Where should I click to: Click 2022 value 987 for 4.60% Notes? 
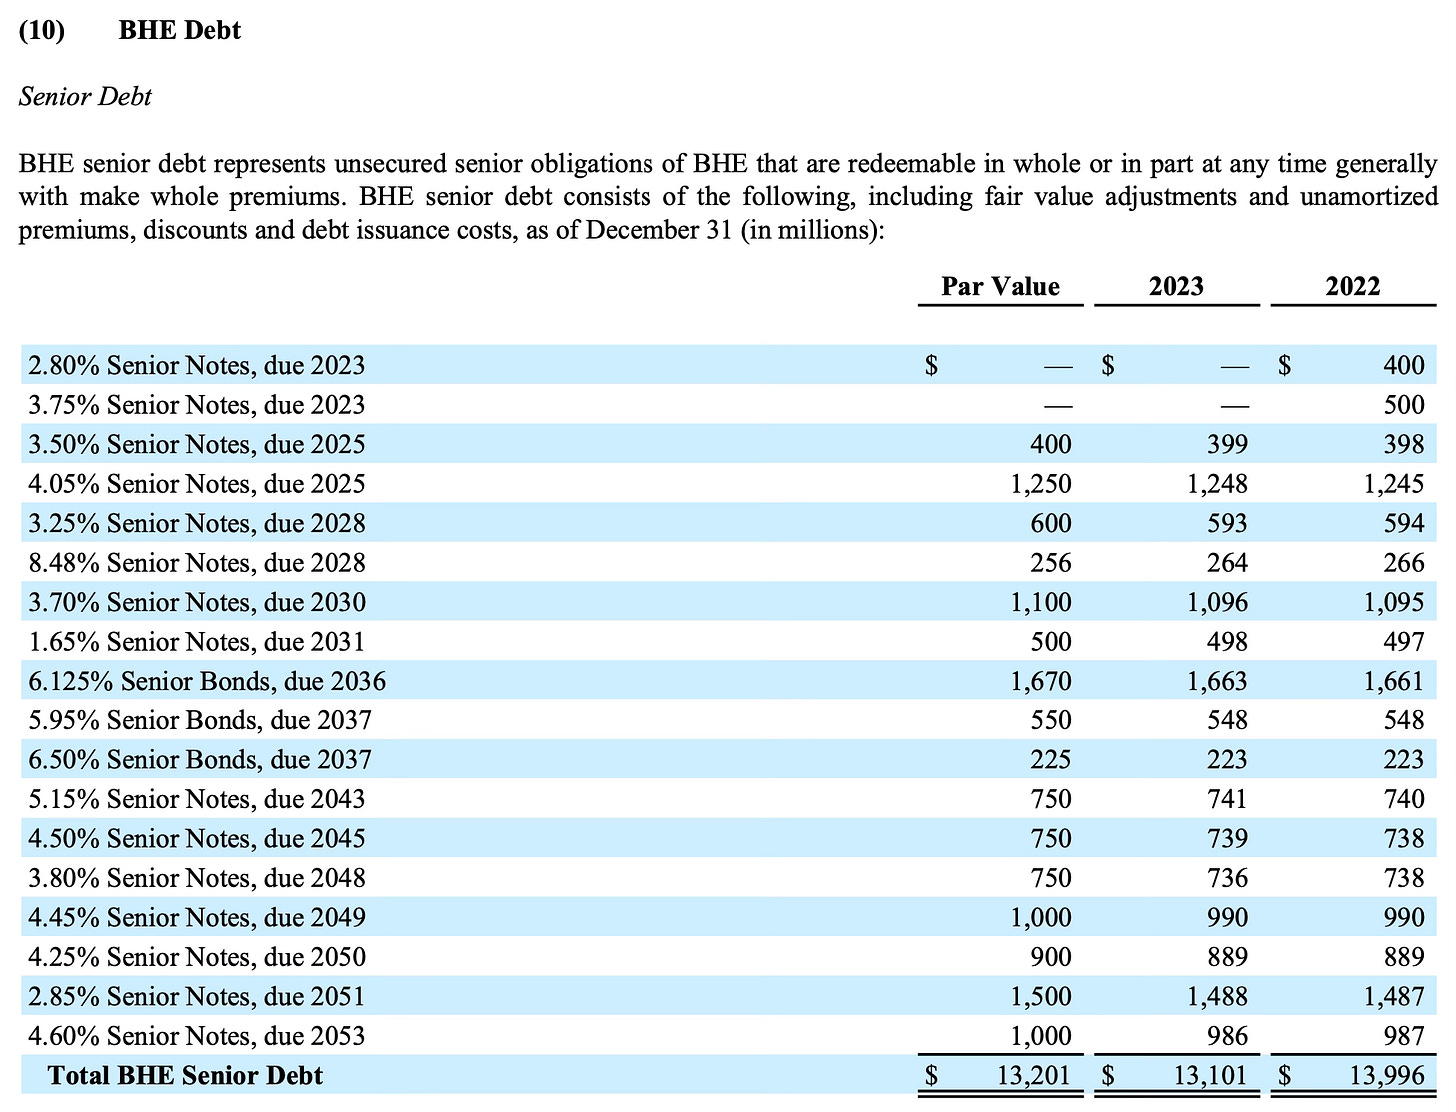click(1404, 1036)
